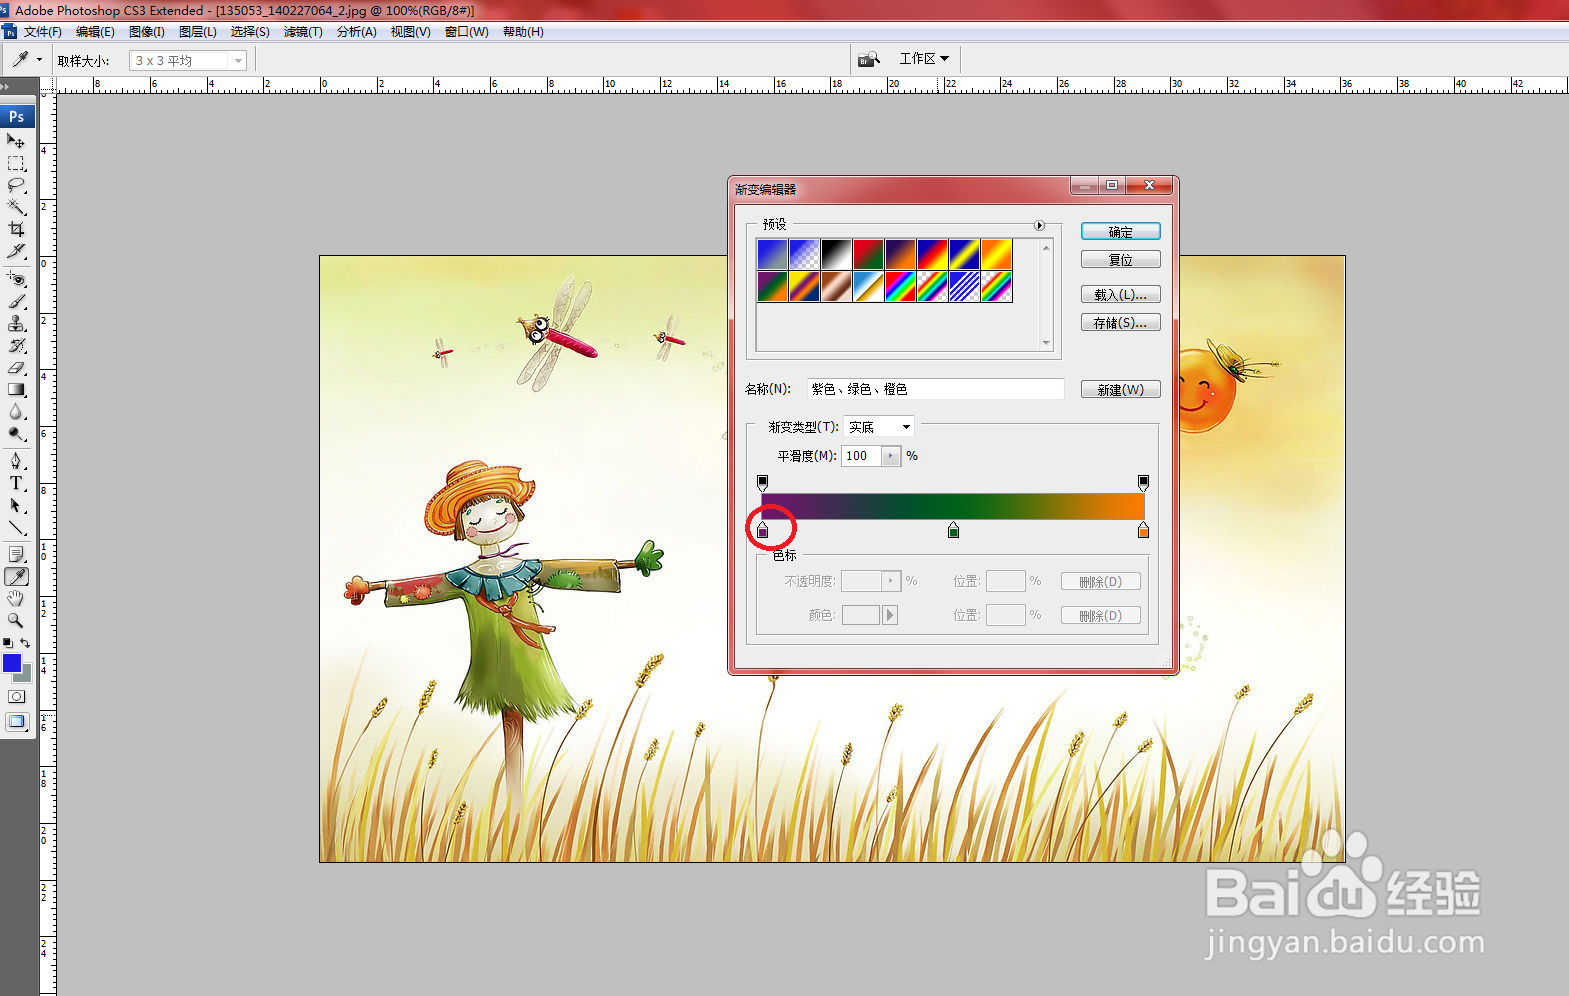Click the 名称 gradient name field
The width and height of the screenshot is (1569, 996).
click(x=935, y=389)
